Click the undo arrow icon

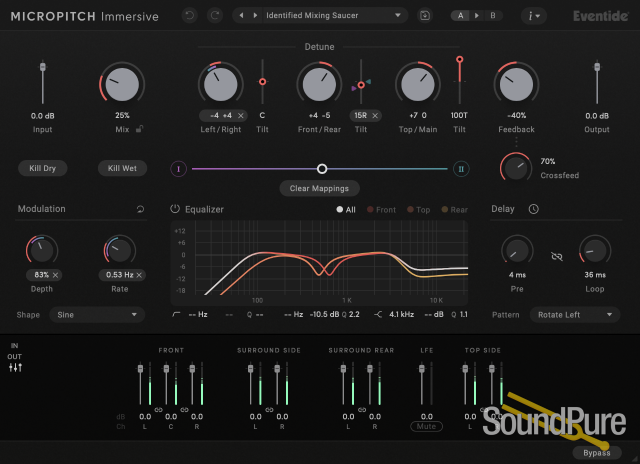pyautogui.click(x=190, y=15)
